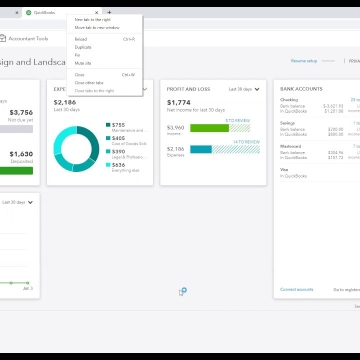Click the '8 TO REVIEW' income link
Image resolution: width=360 pixels, height=360 pixels.
238,120
